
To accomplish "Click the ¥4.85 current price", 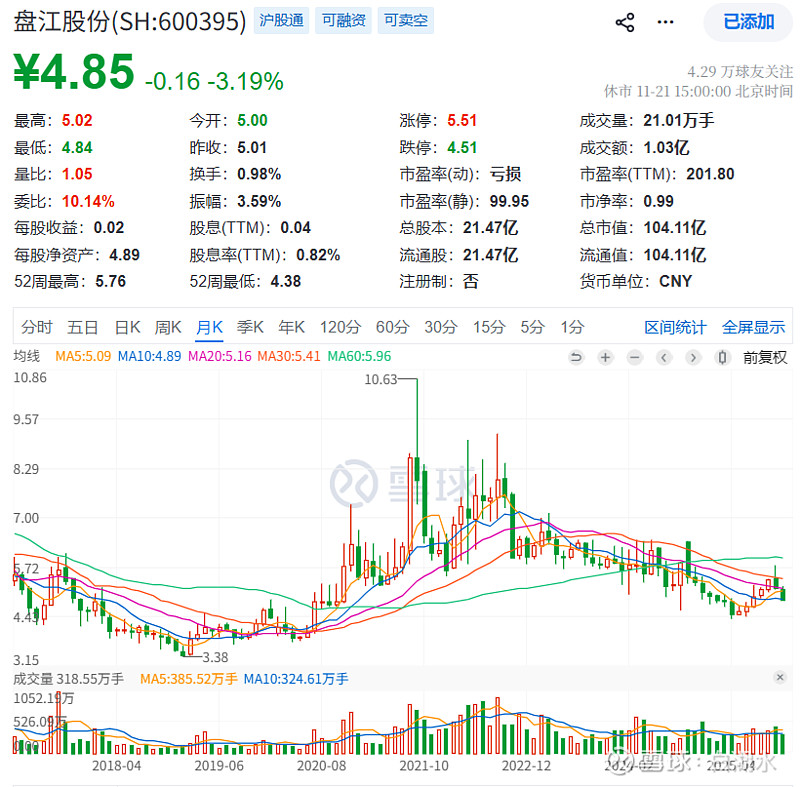I will tap(73, 71).
